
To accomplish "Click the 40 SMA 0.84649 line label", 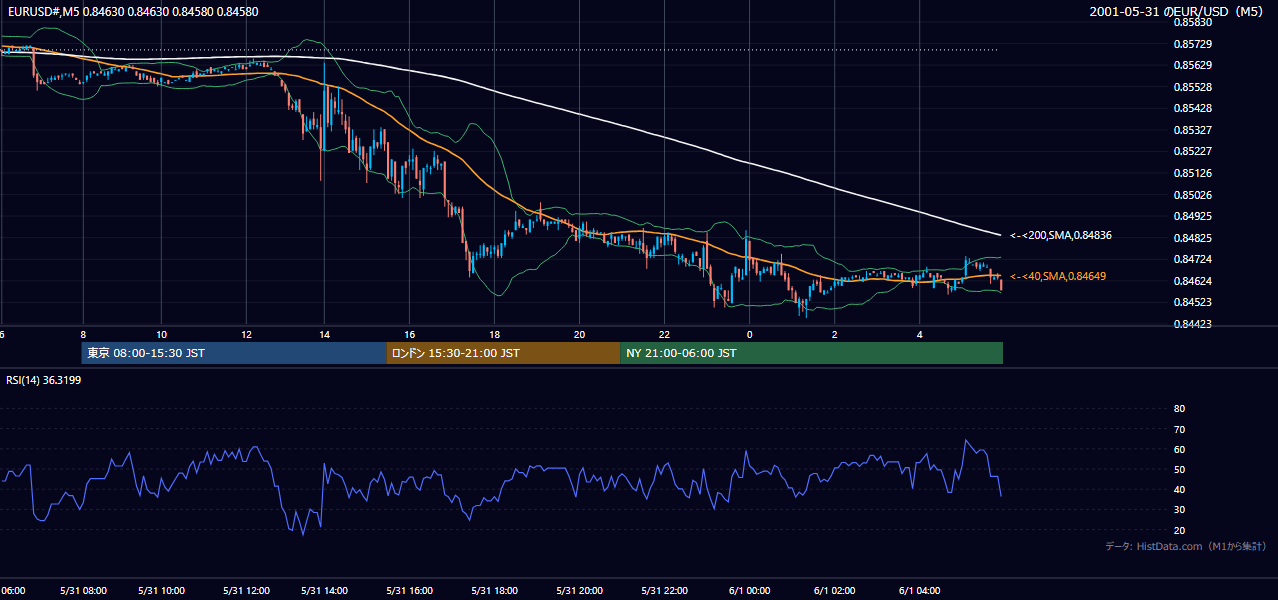I will tap(1058, 276).
